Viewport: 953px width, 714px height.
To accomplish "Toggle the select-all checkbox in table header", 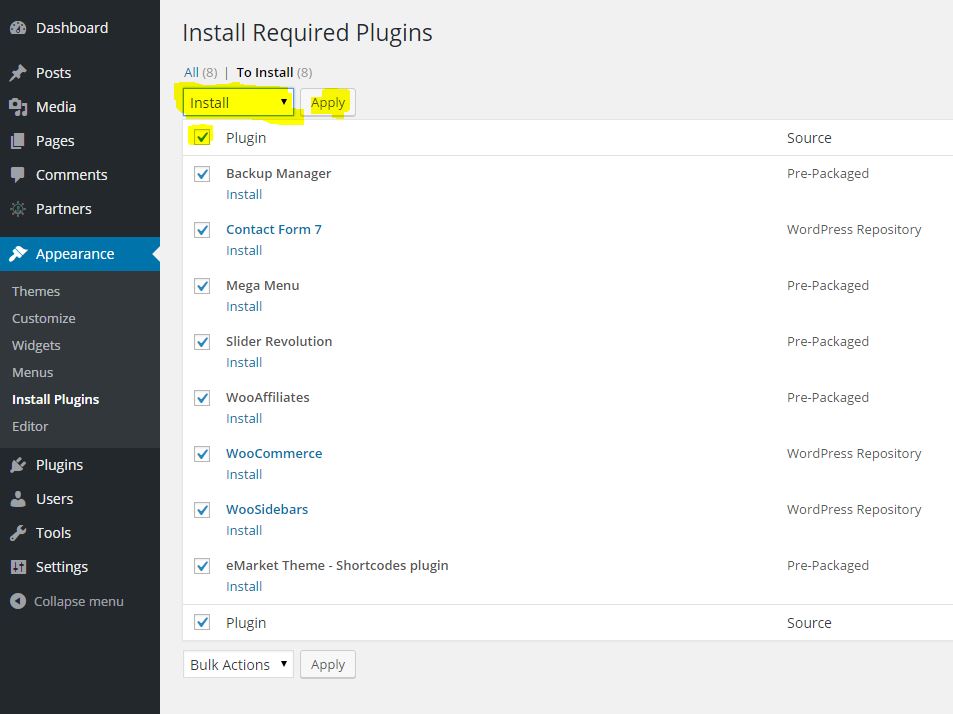I will click(202, 137).
